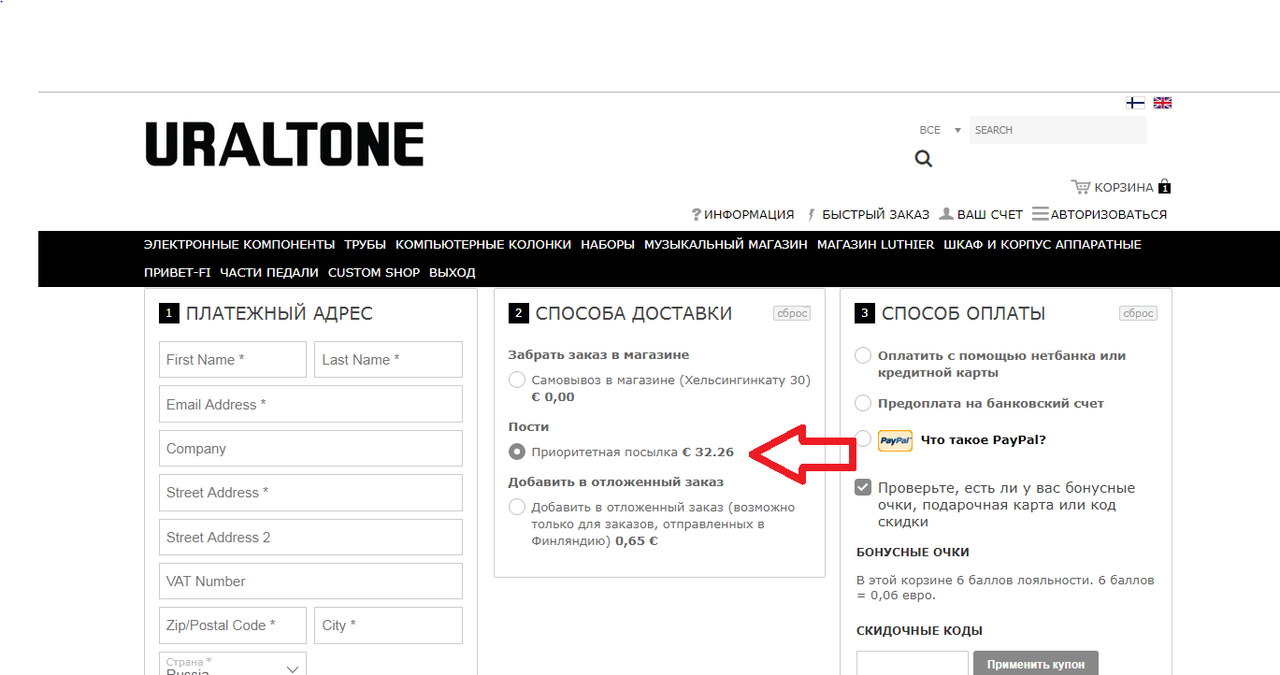Click the Street Address 2 field
1280x675 pixels.
point(311,537)
